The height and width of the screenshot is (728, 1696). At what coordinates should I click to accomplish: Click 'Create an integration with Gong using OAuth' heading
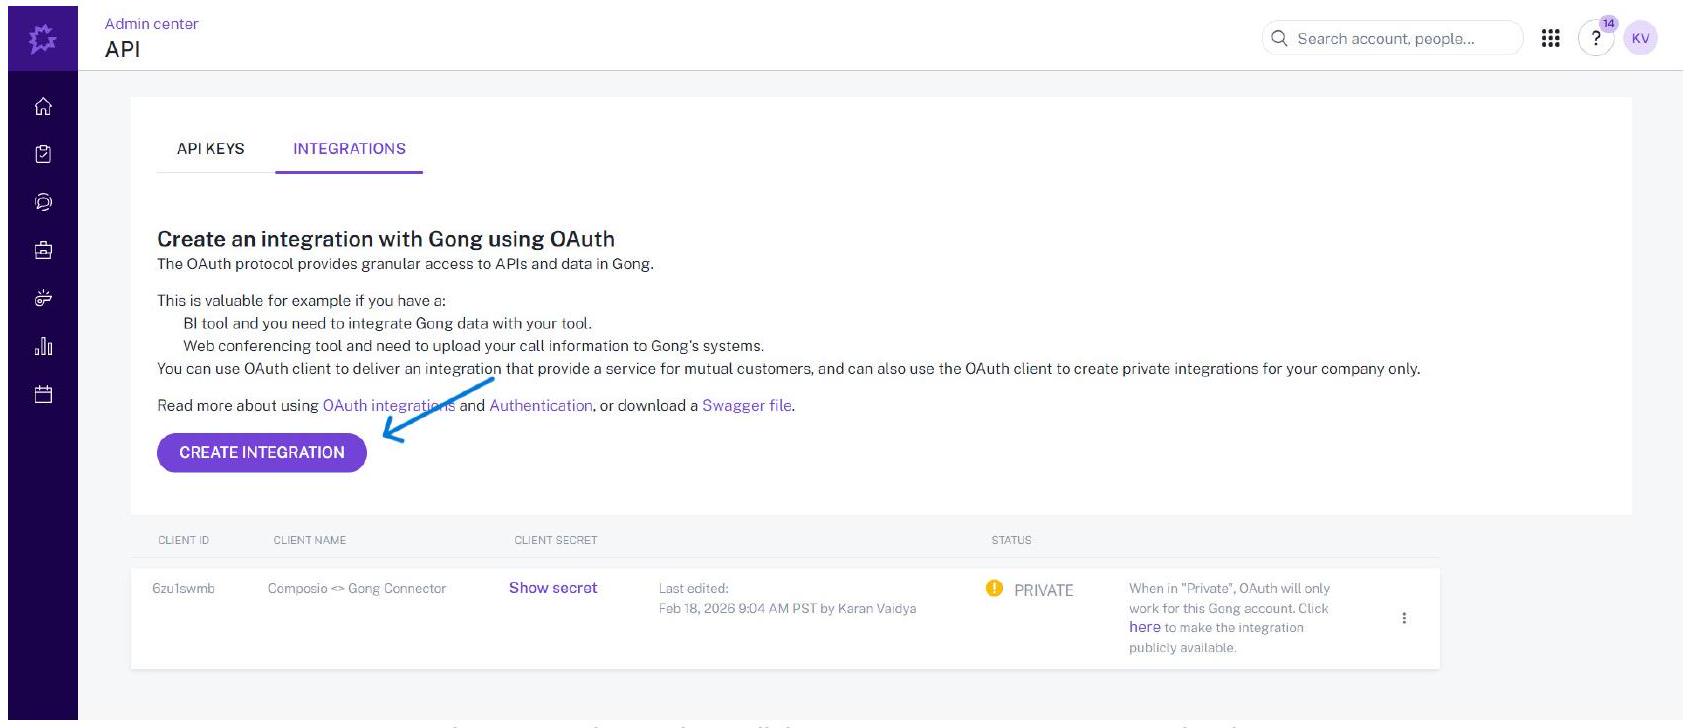[x=386, y=239]
